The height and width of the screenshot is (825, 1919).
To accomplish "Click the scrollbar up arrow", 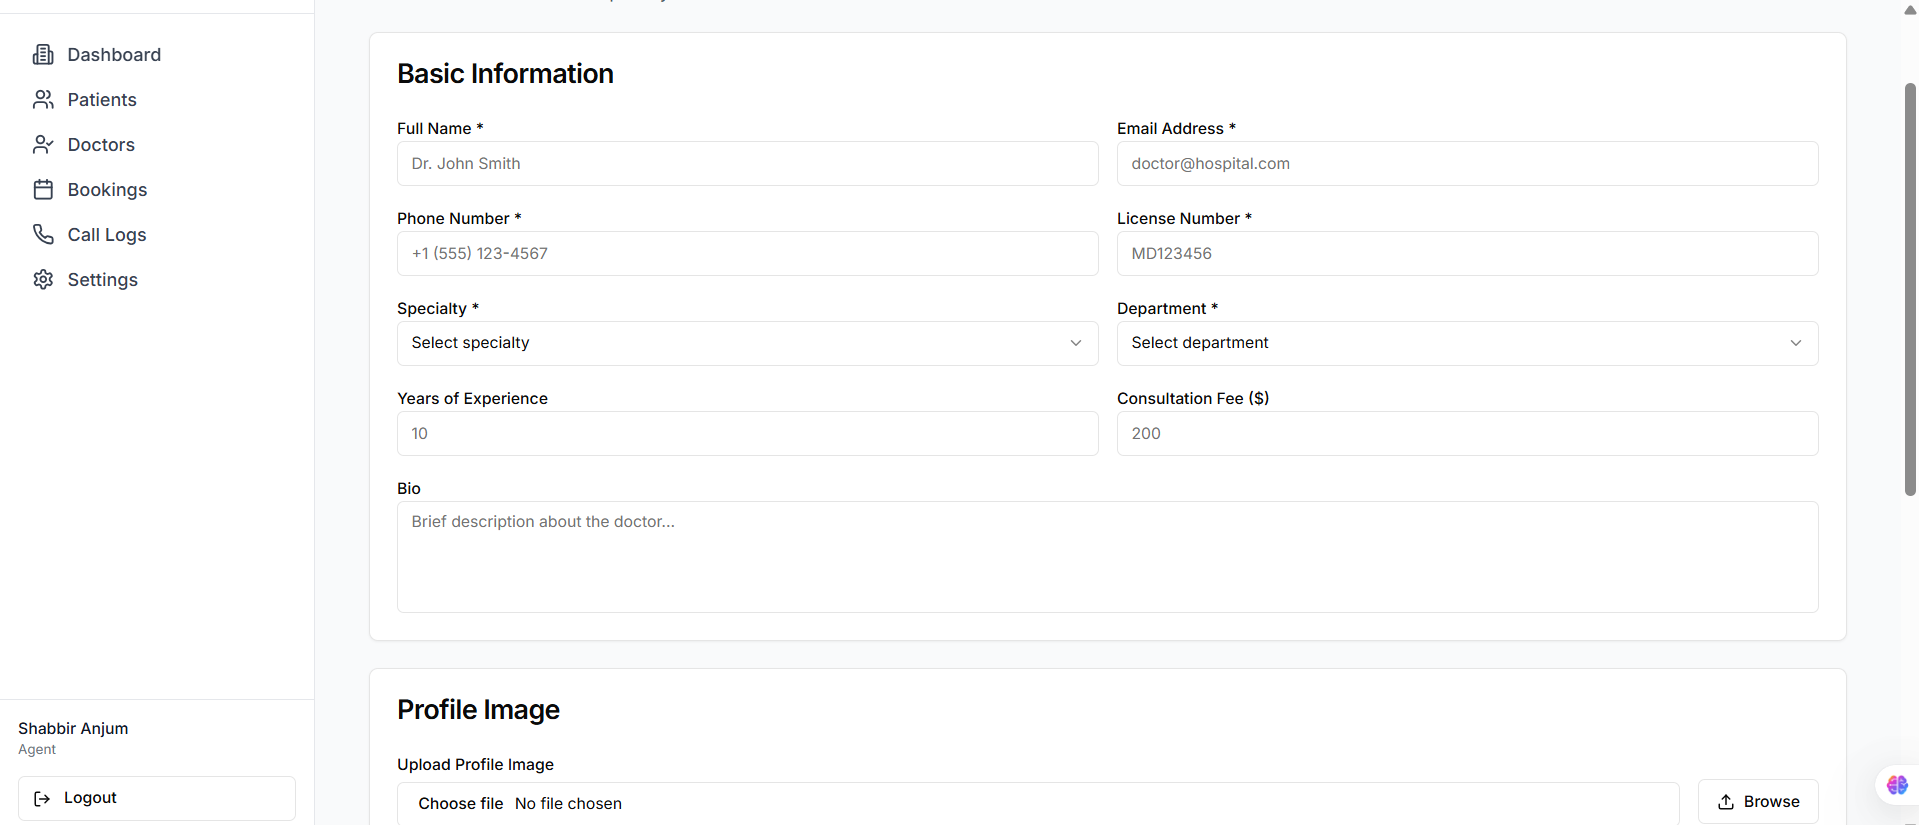I will [1910, 10].
